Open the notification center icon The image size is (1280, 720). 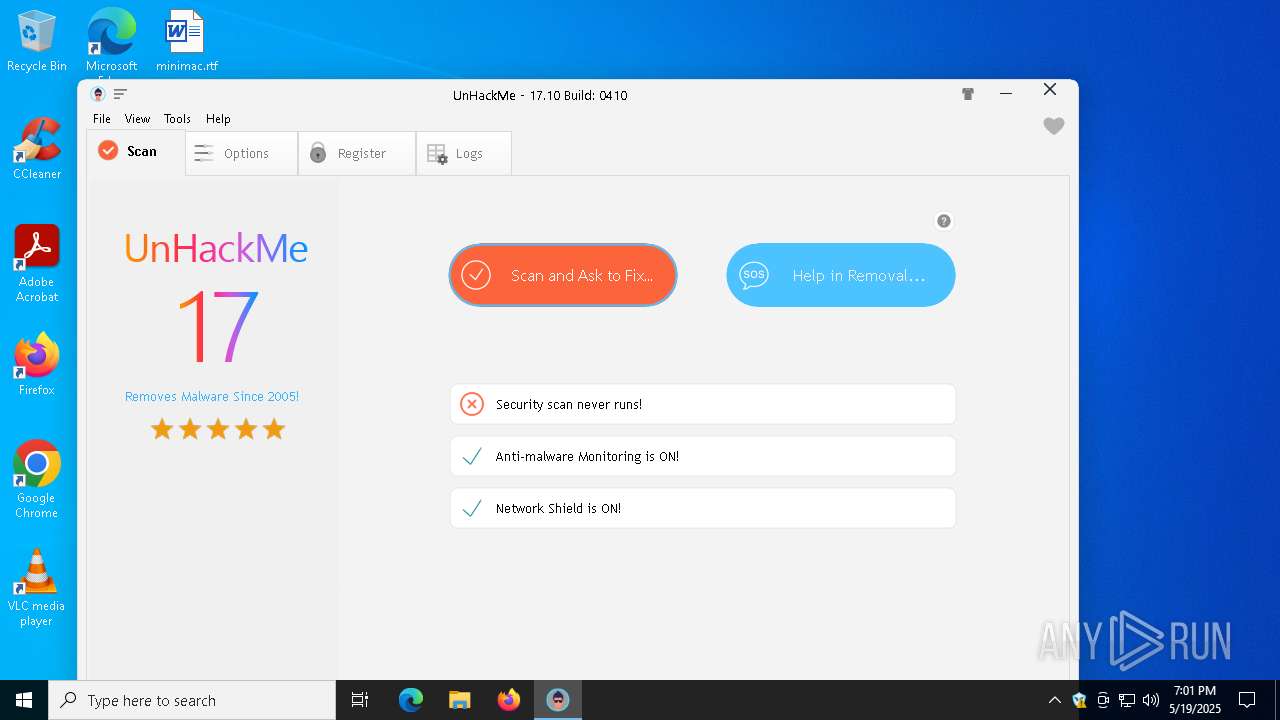click(x=1247, y=700)
